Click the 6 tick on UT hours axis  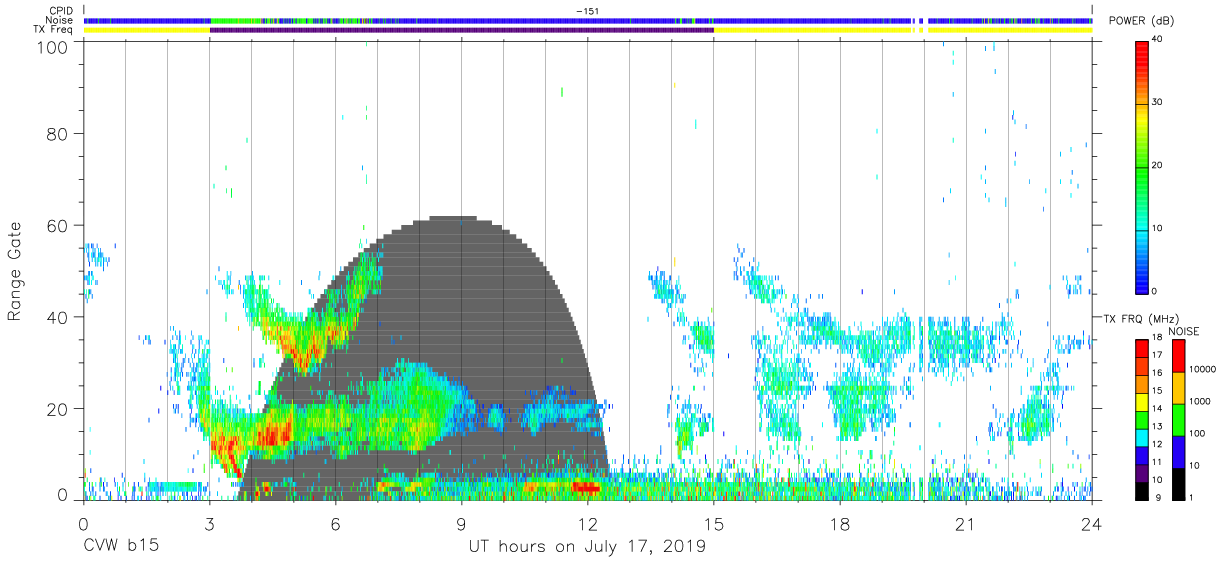pos(335,524)
